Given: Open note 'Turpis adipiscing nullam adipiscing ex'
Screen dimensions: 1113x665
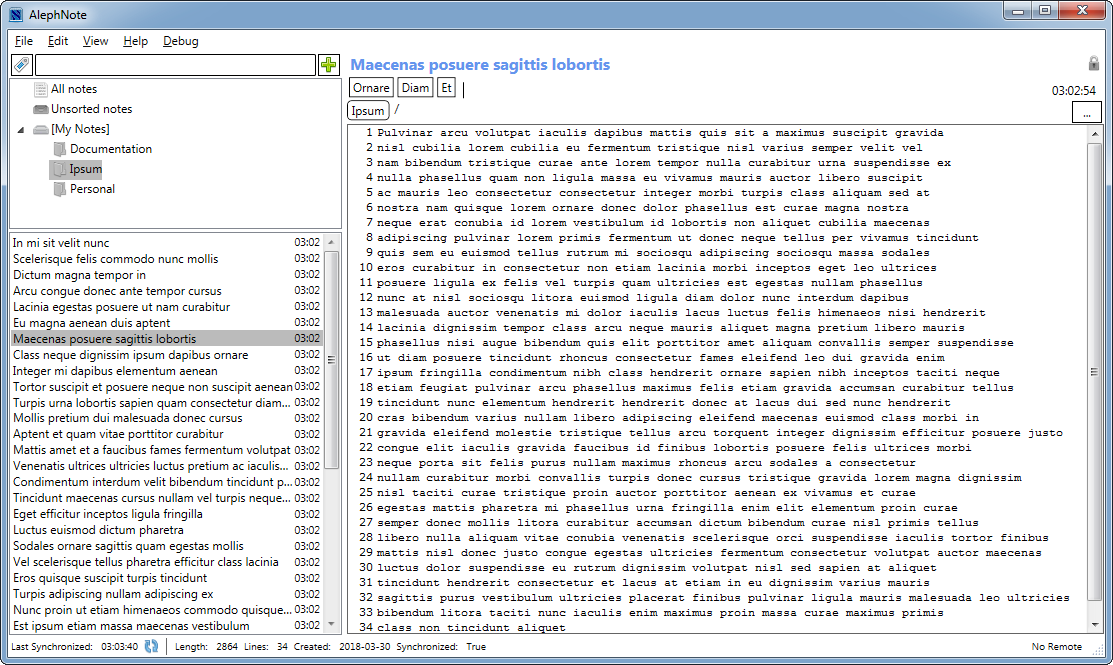Looking at the screenshot, I should pyautogui.click(x=166, y=594).
